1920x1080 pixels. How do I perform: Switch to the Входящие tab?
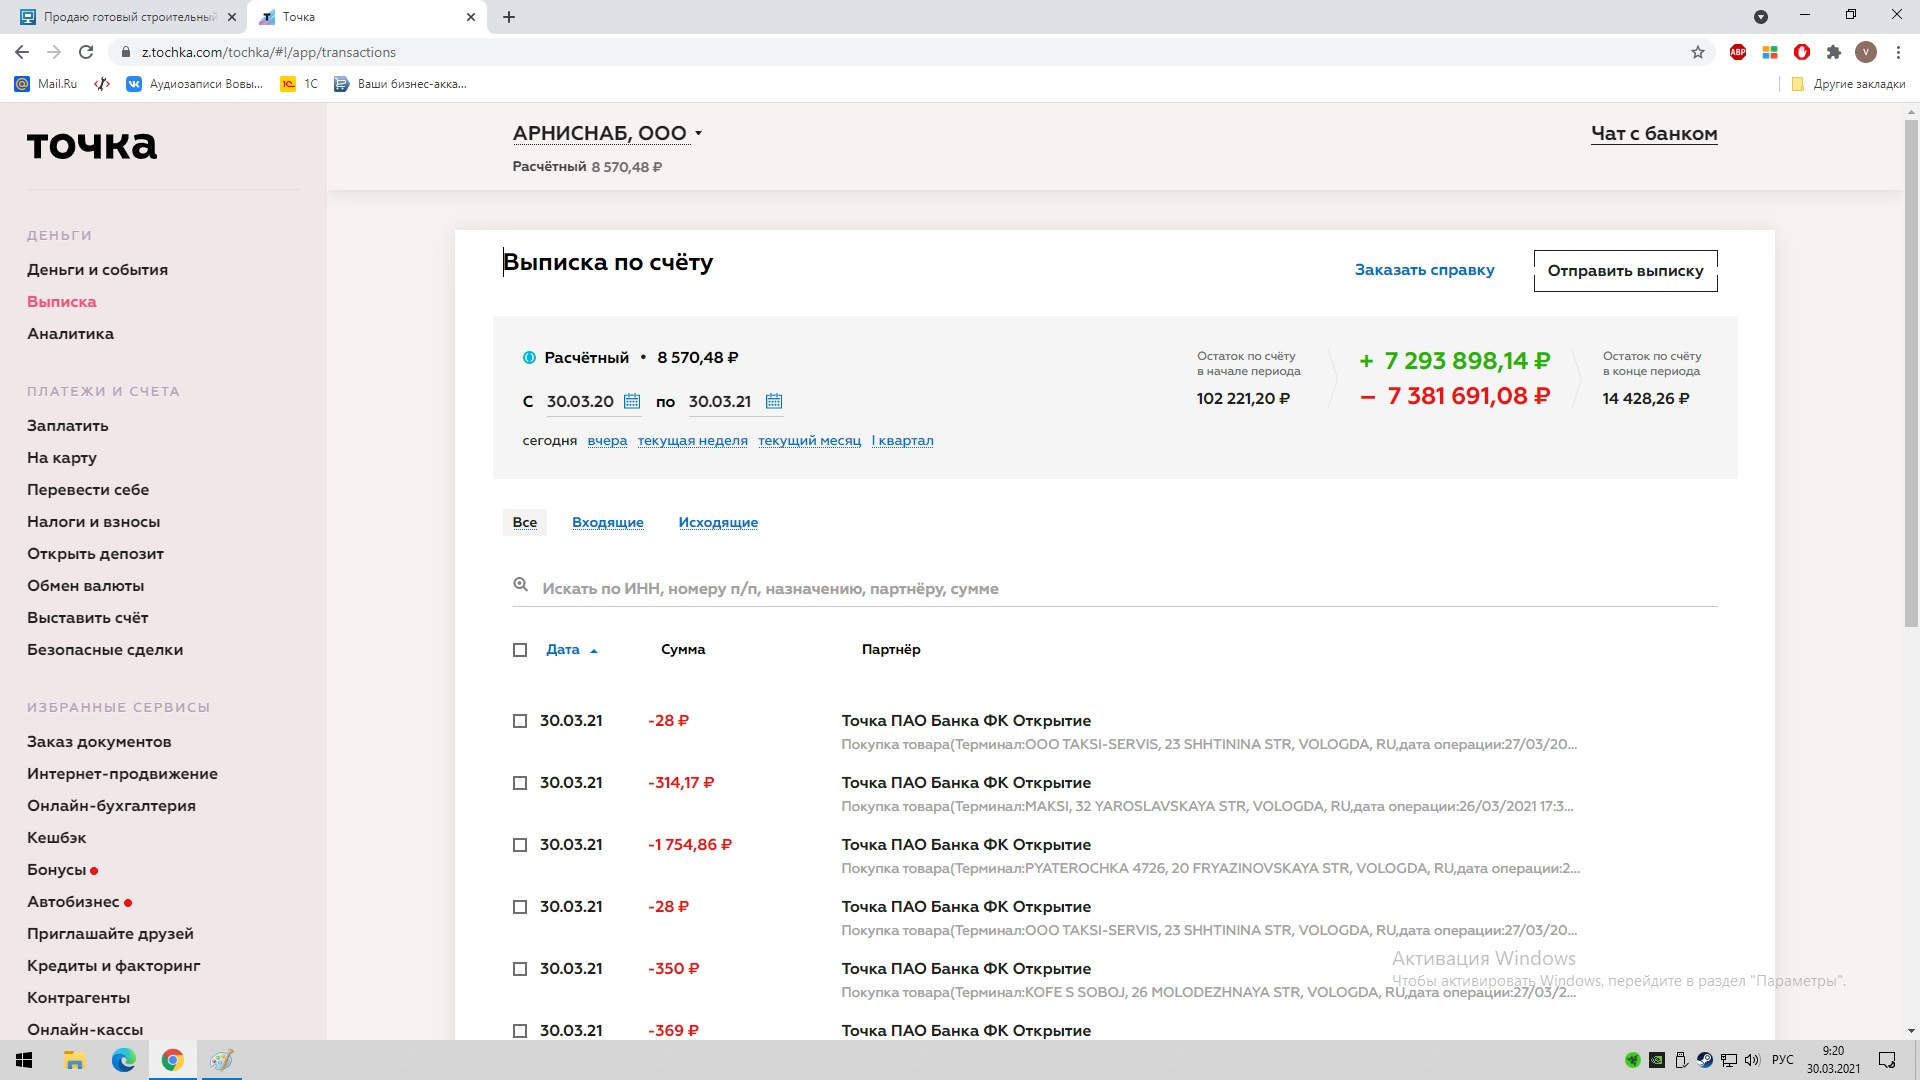coord(607,522)
